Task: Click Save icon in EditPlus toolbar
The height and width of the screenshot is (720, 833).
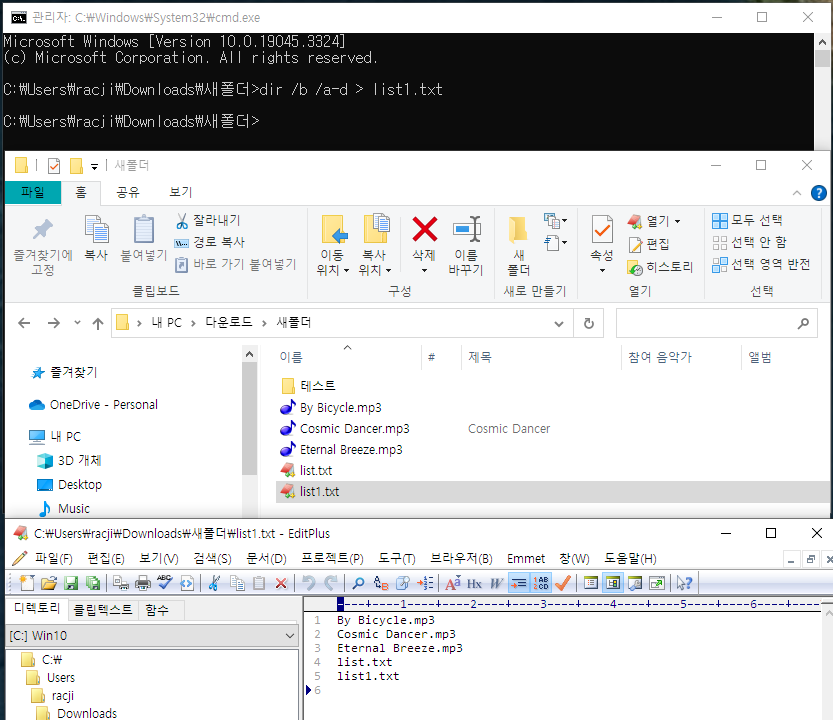Action: (x=71, y=583)
